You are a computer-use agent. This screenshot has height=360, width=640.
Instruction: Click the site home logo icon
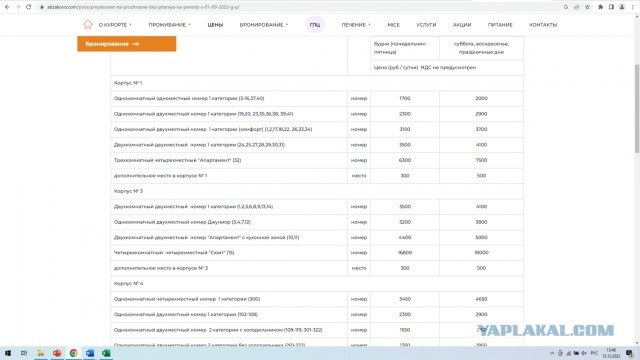point(88,24)
